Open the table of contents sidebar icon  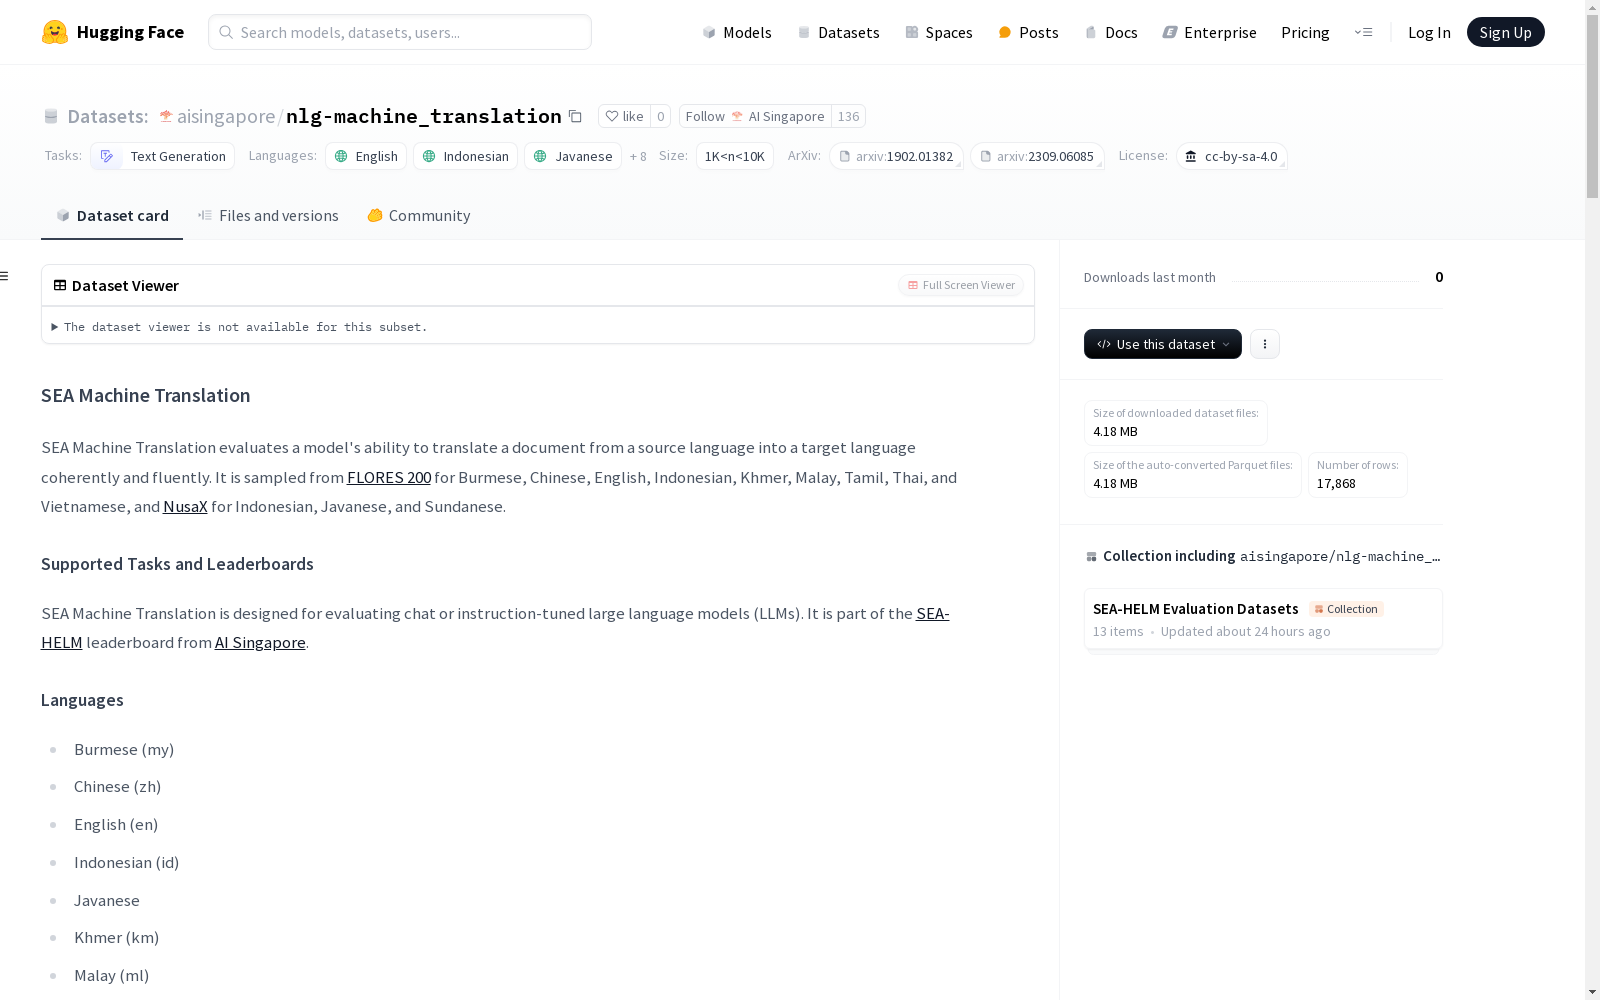pyautogui.click(x=4, y=276)
